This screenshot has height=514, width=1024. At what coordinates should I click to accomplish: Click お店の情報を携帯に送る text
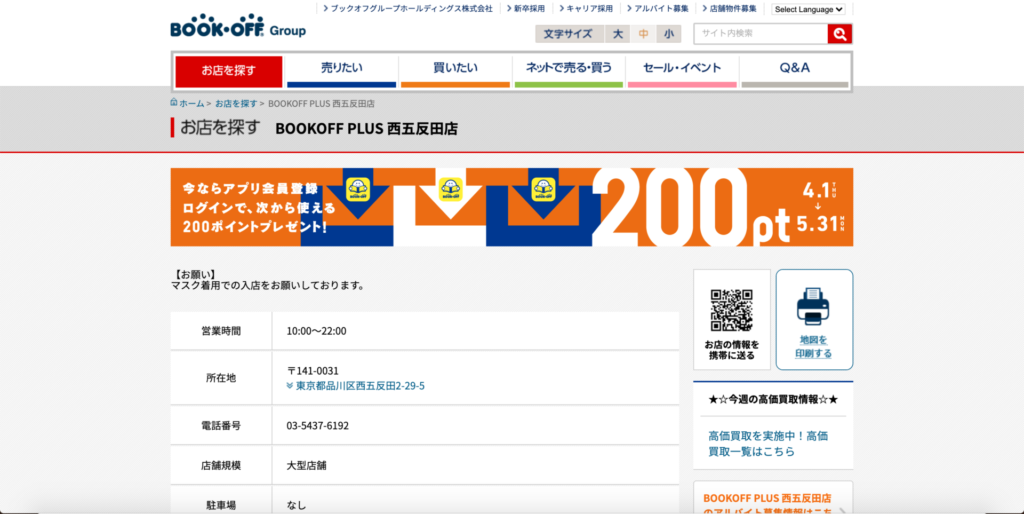[732, 350]
